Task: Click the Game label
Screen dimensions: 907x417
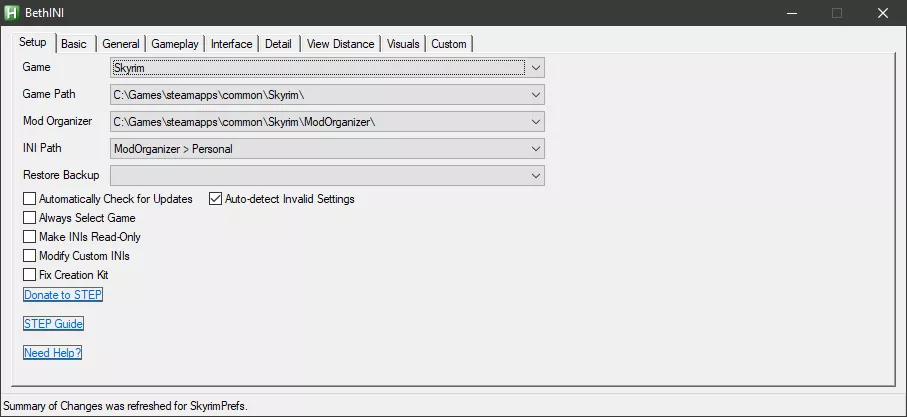Action: 36,67
